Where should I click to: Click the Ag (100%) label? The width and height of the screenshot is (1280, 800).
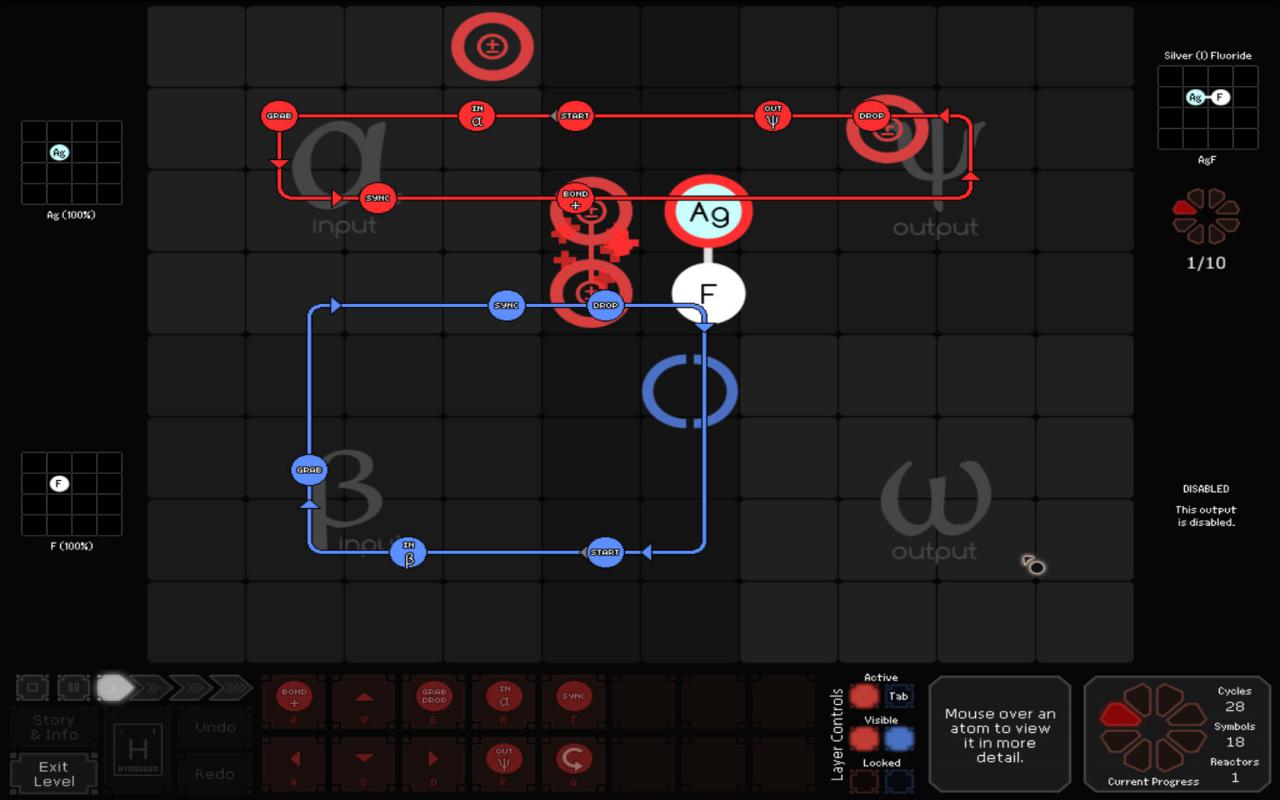pos(72,215)
